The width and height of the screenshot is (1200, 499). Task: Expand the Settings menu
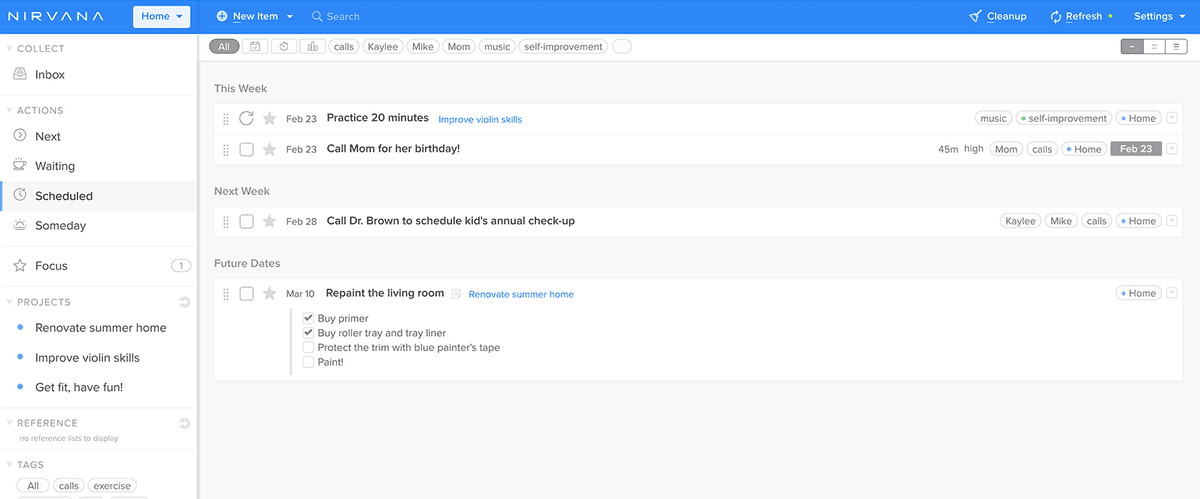coord(1159,17)
